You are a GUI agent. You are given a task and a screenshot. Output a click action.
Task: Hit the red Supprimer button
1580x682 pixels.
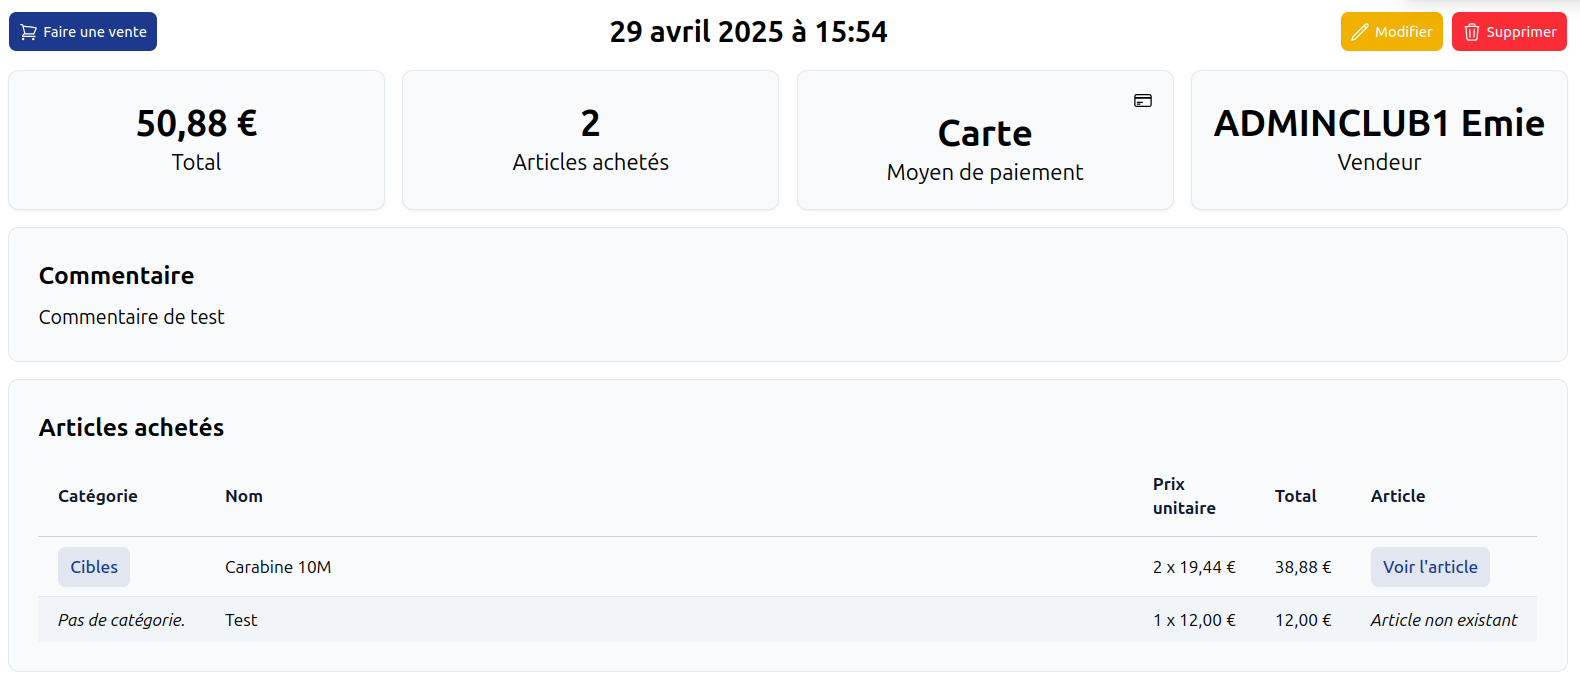(1509, 31)
